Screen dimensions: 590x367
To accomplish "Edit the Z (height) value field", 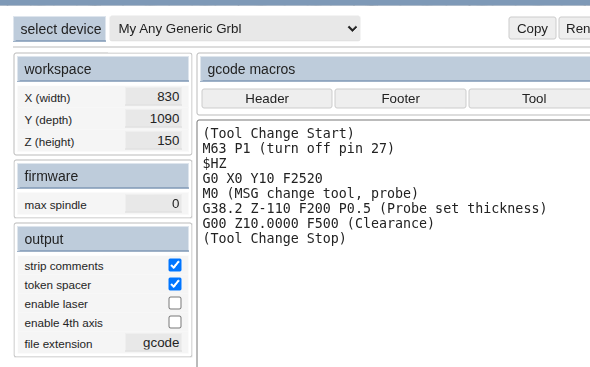I will 154,141.
